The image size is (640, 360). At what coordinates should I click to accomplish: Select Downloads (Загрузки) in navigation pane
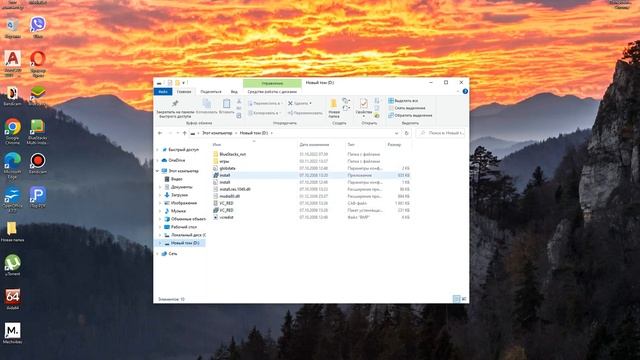point(179,195)
